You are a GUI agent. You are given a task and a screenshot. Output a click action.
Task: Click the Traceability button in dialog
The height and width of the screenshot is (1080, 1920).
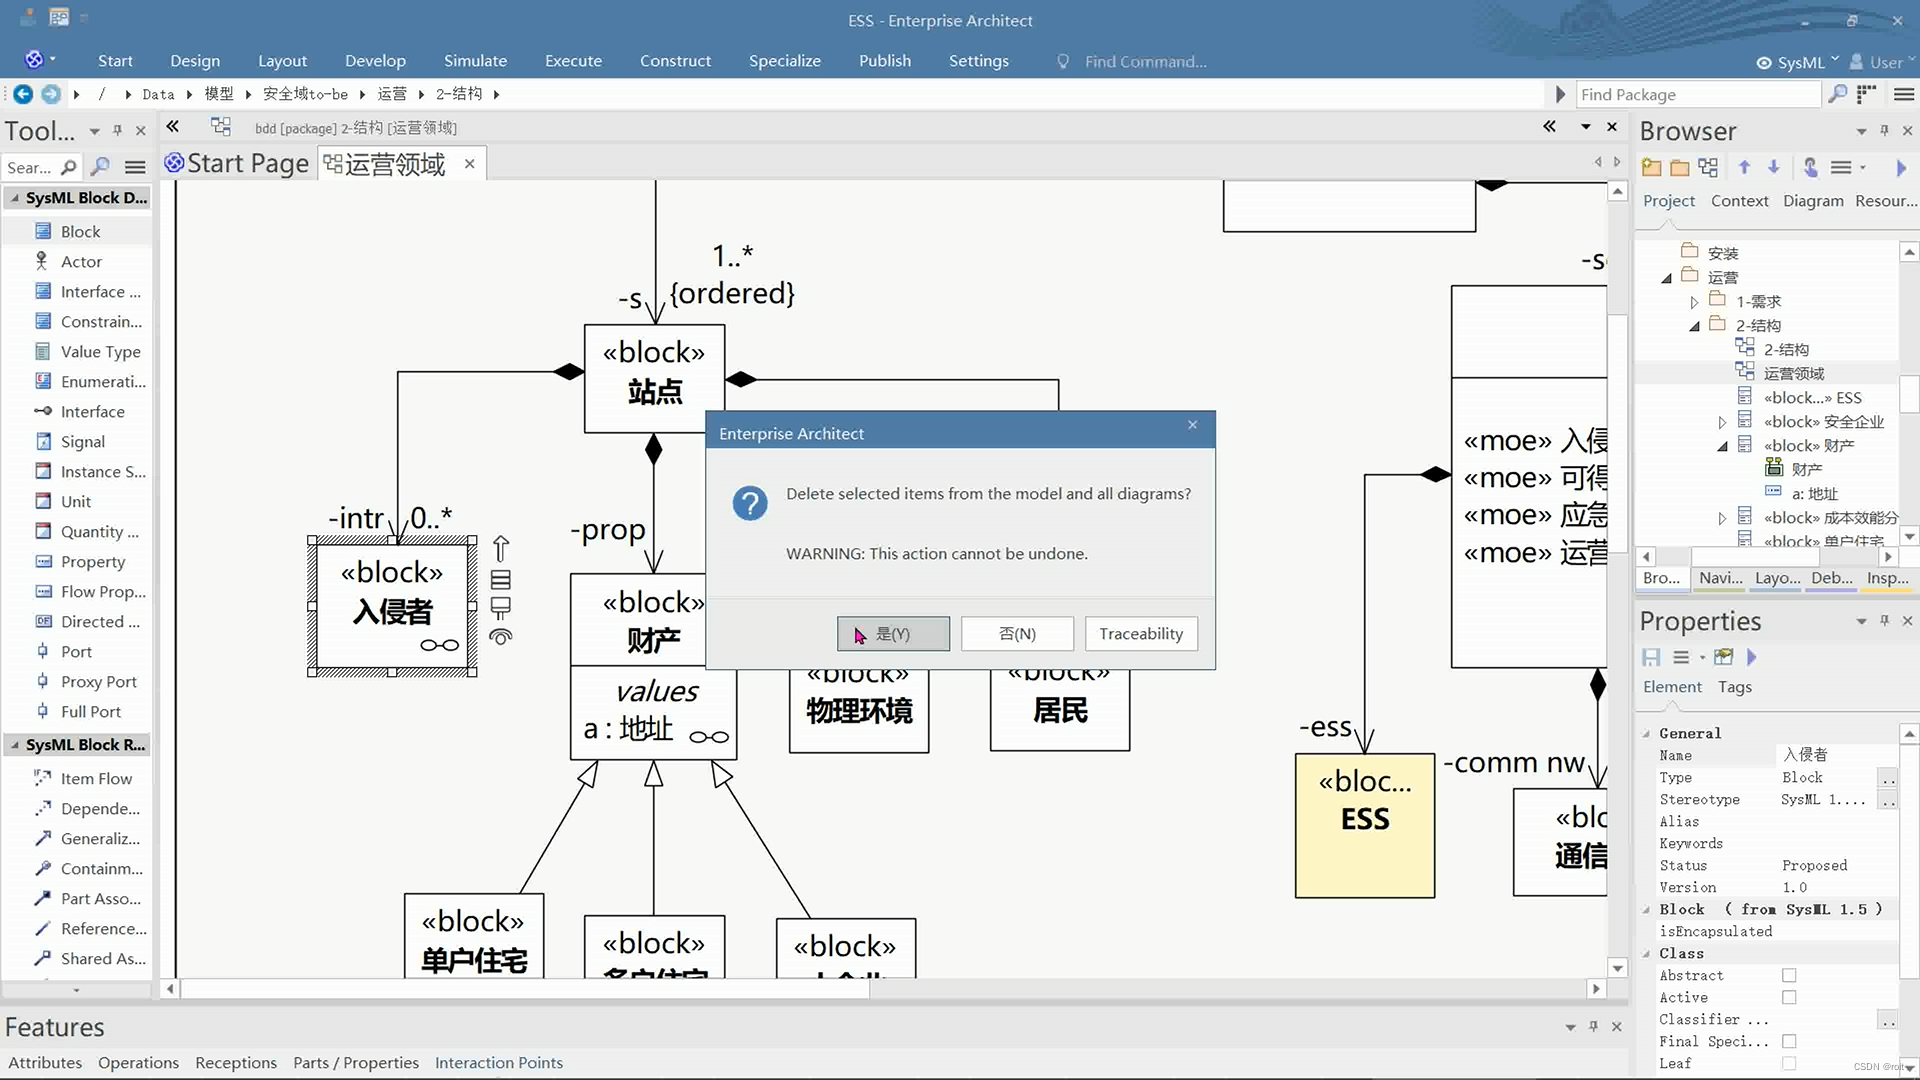pyautogui.click(x=1140, y=634)
